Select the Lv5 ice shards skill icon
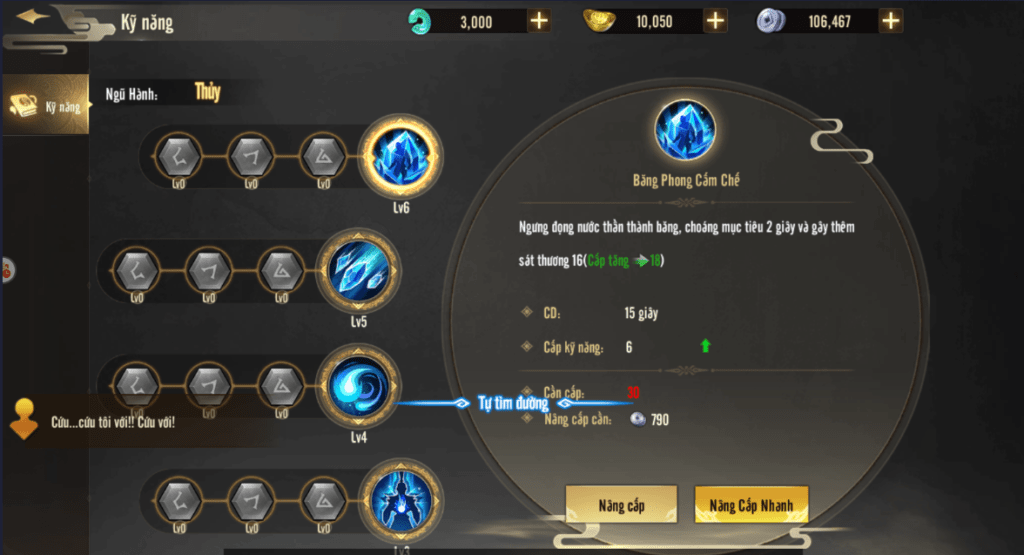 359,270
